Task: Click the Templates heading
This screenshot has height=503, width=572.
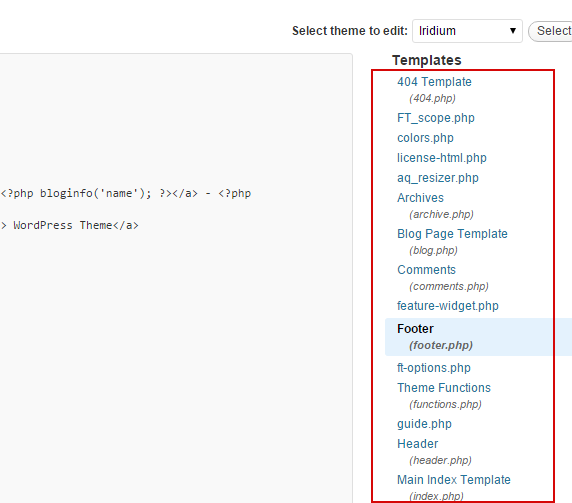Action: [x=426, y=60]
